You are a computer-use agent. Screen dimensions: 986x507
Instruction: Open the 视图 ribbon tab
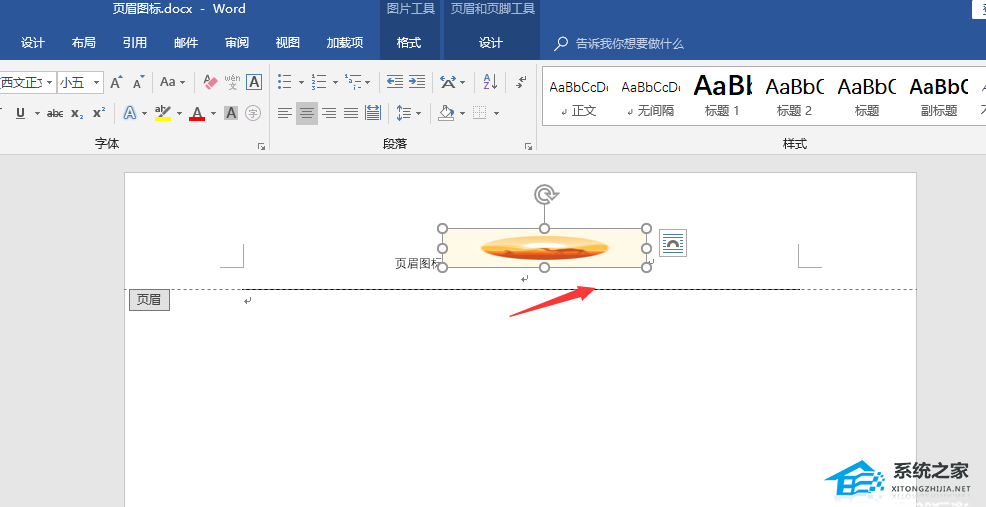[287, 43]
